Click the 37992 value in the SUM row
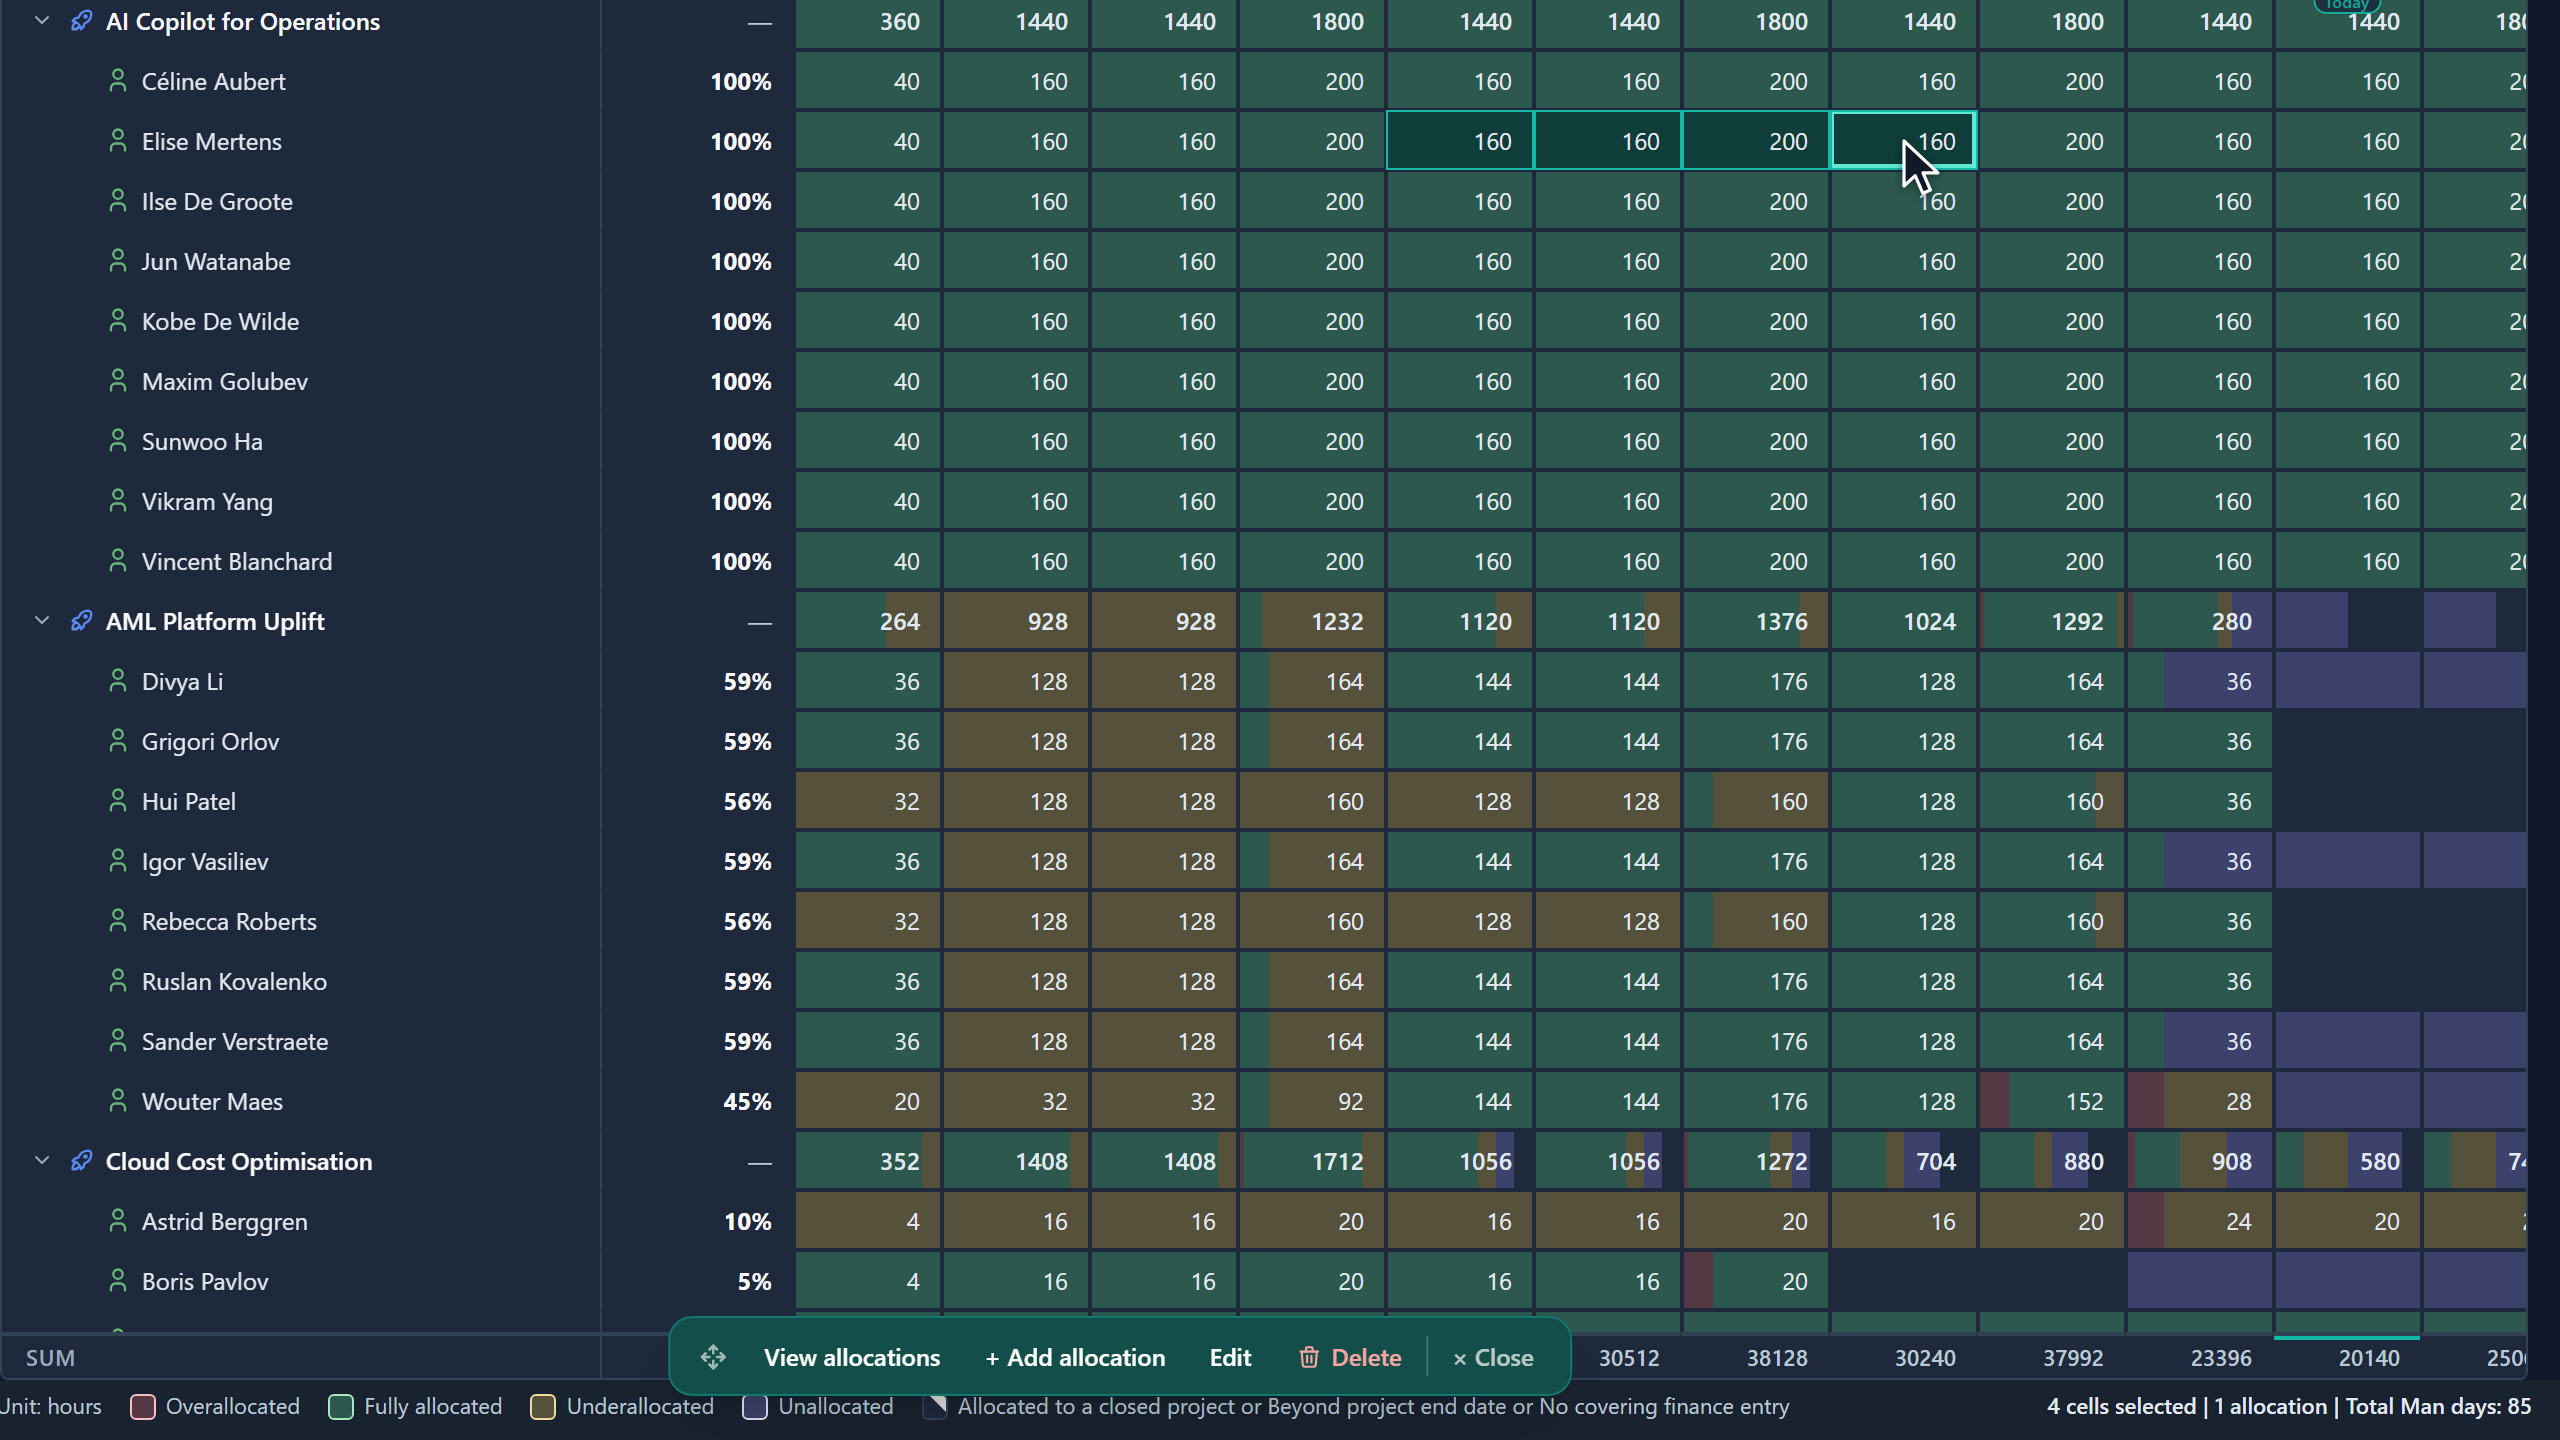Screen dimensions: 2560x1440 click(2073, 1358)
